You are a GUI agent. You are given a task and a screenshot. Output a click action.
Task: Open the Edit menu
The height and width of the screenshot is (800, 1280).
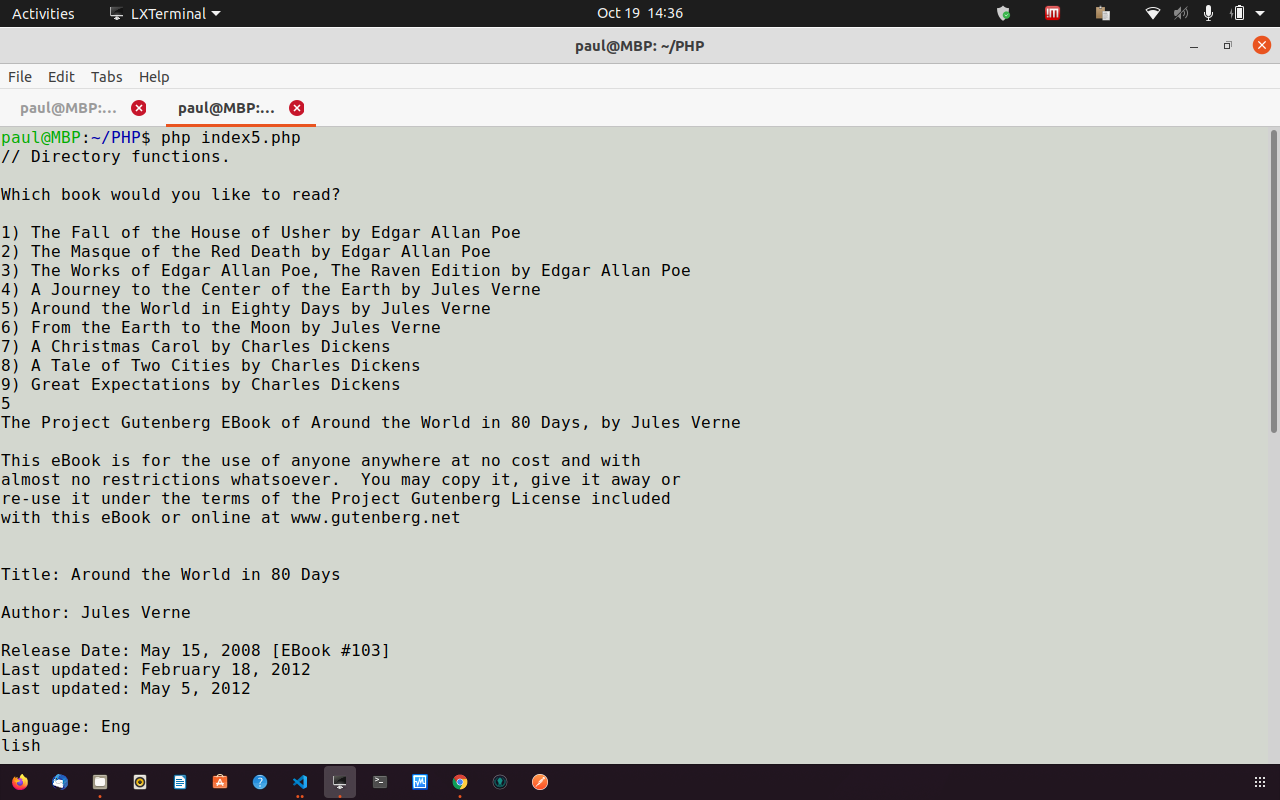[x=61, y=77]
